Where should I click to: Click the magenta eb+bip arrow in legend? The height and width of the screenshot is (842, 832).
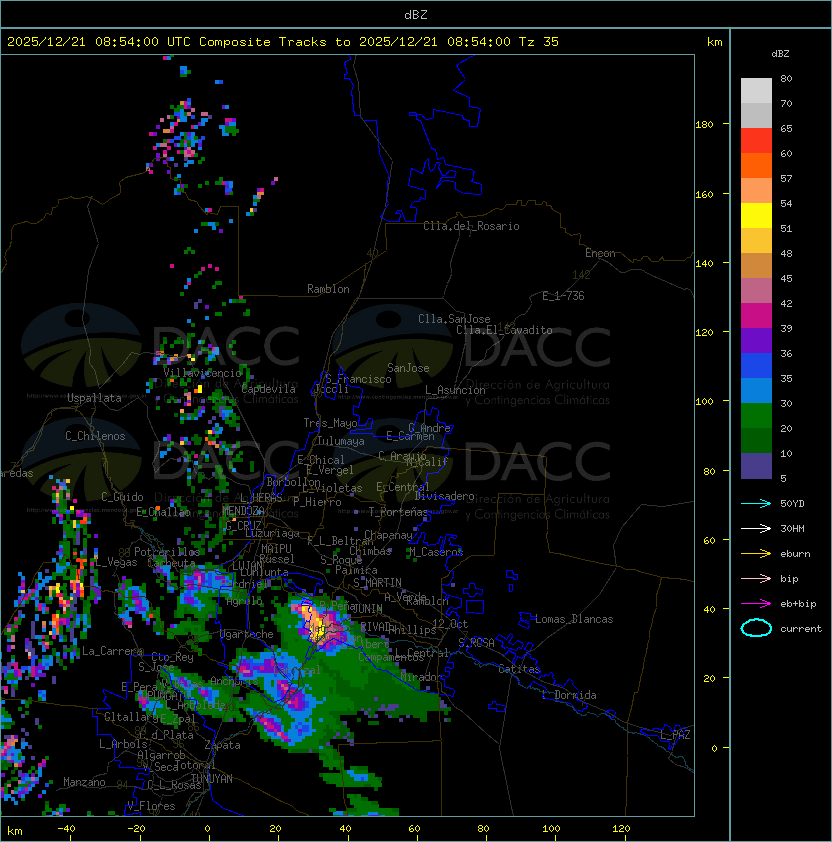coord(756,604)
